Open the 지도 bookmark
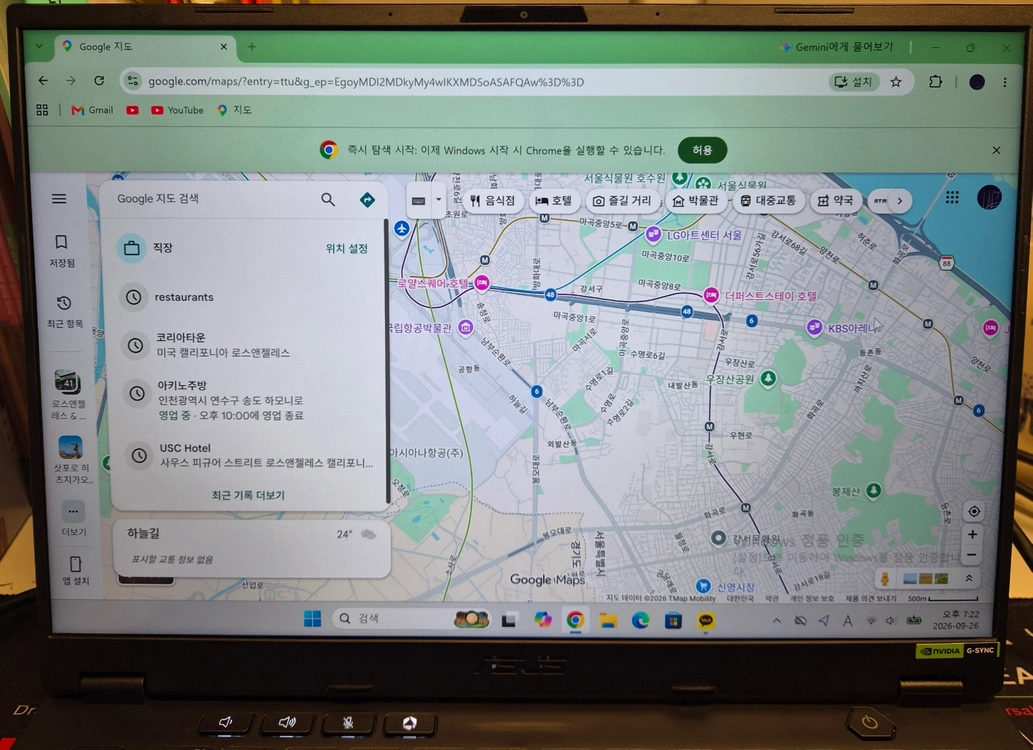Viewport: 1033px width, 750px height. tap(235, 110)
